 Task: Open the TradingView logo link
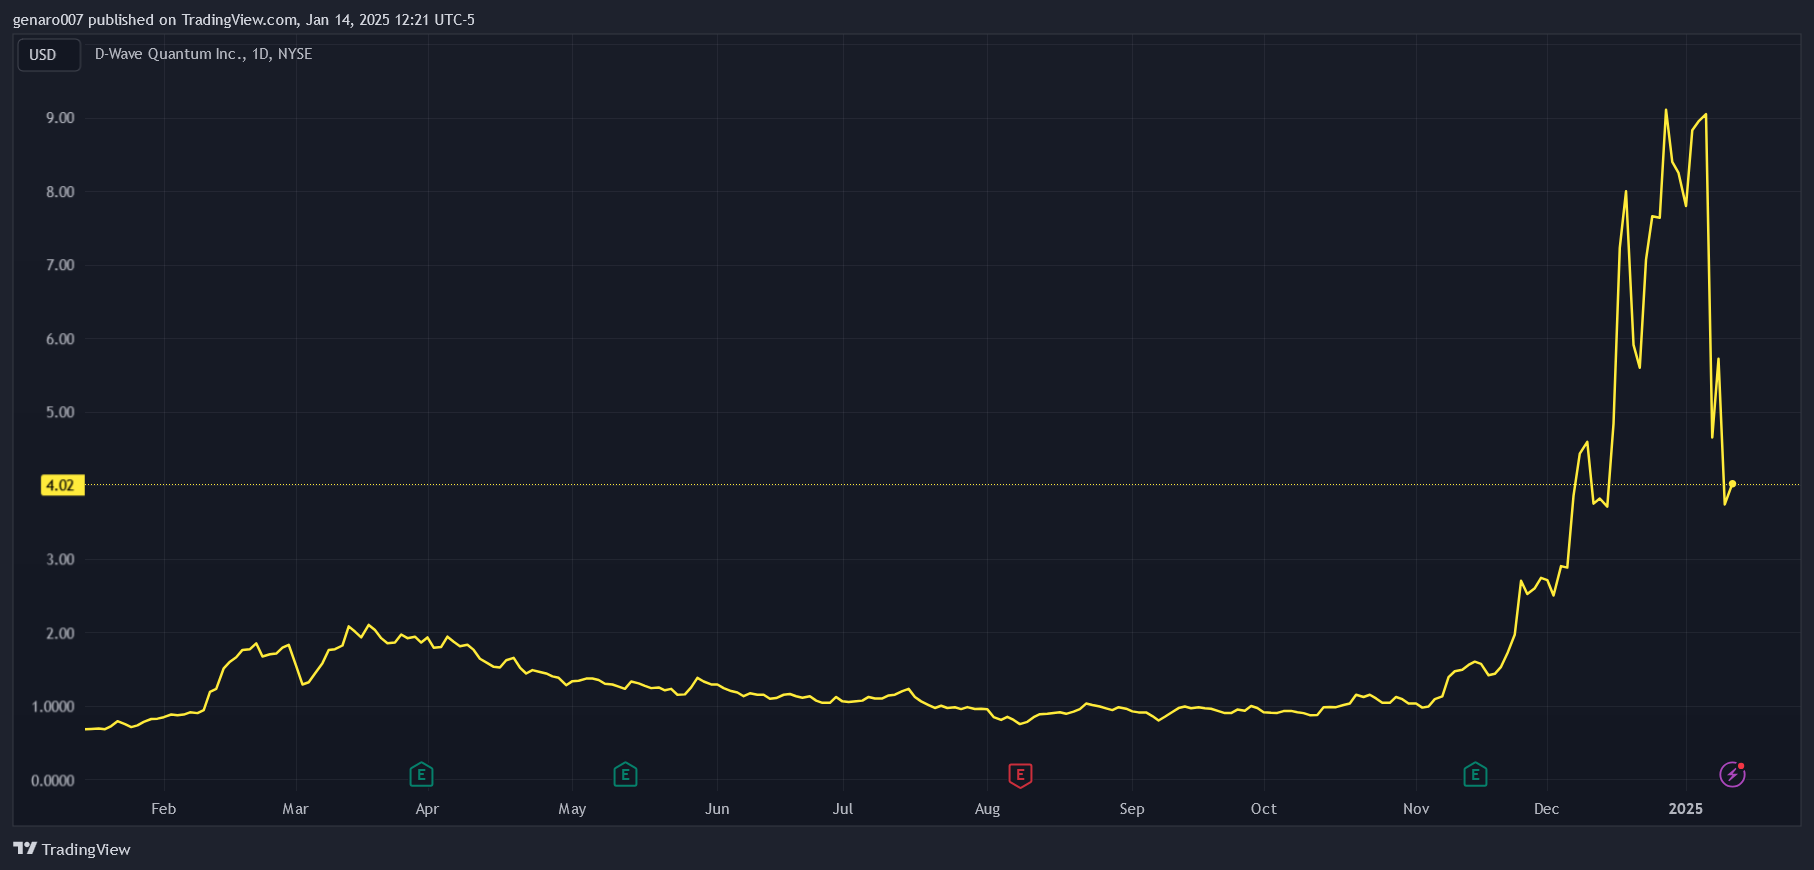(x=72, y=849)
